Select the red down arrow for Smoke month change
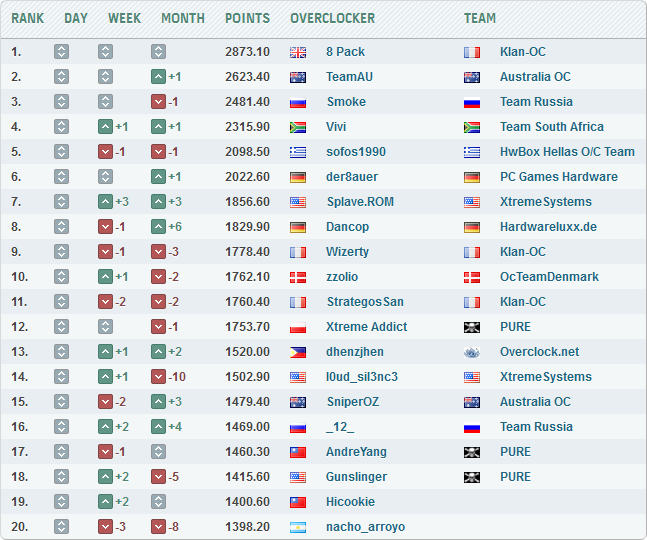Screen dimensions: 647x540 (158, 102)
